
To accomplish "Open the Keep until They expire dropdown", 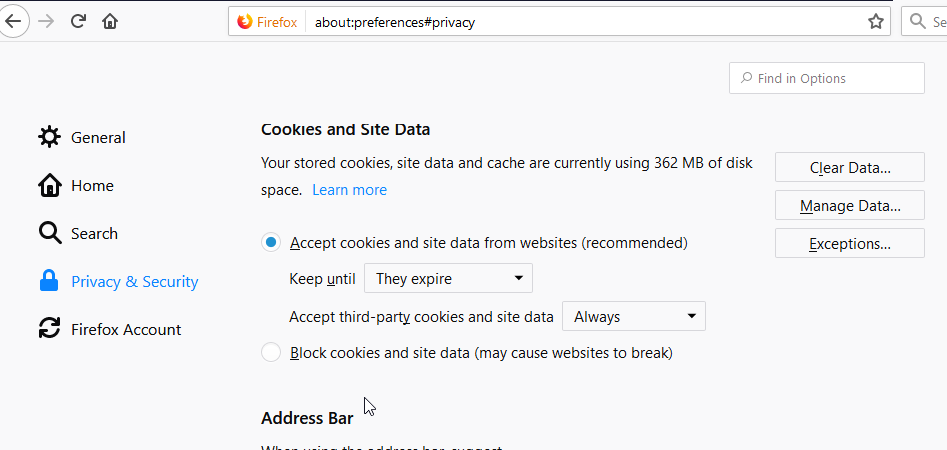I will 448,278.
